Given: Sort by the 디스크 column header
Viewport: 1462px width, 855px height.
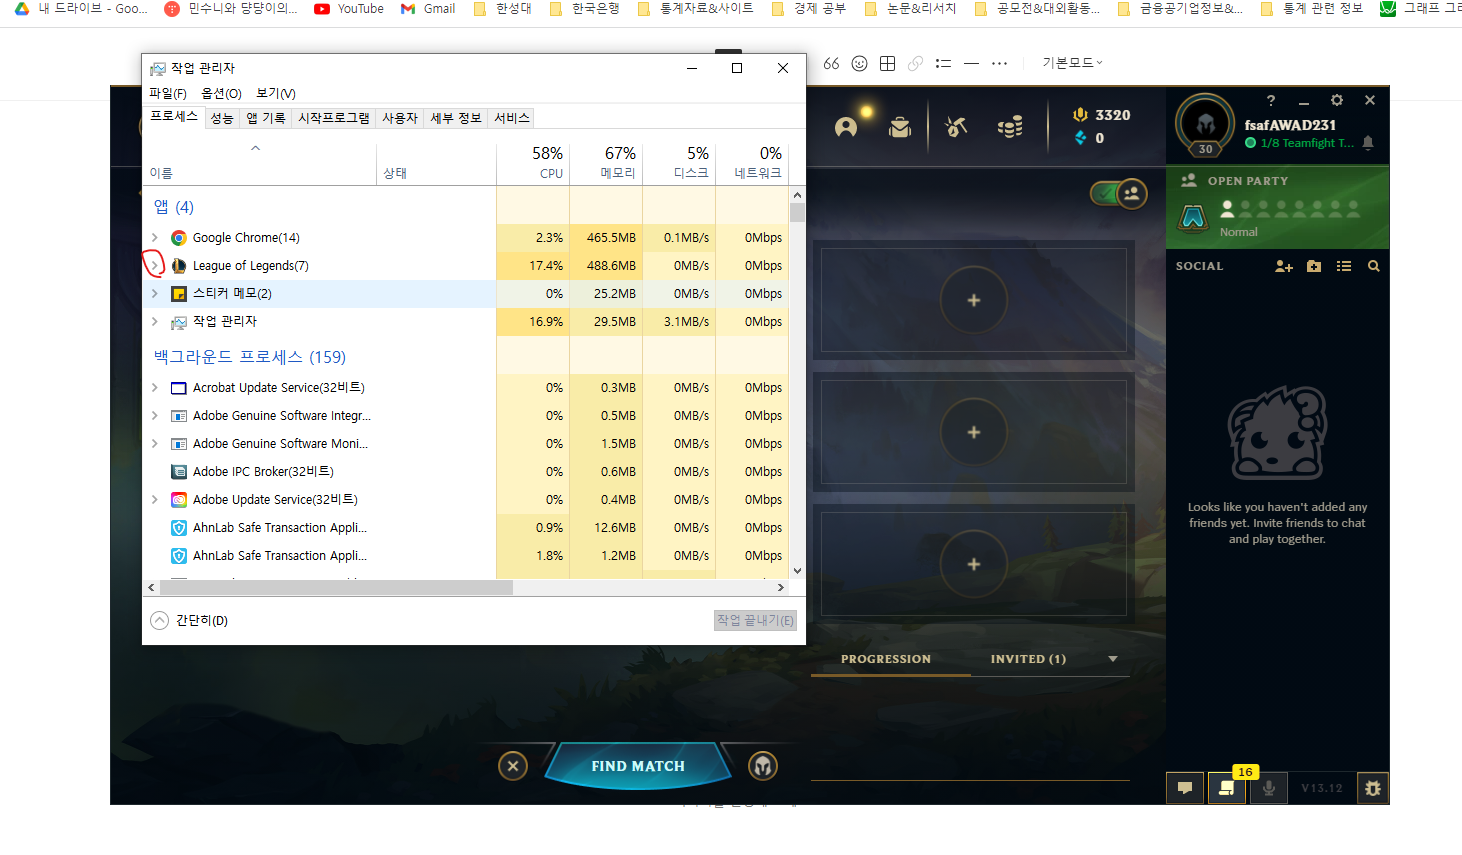Looking at the screenshot, I should click(679, 163).
